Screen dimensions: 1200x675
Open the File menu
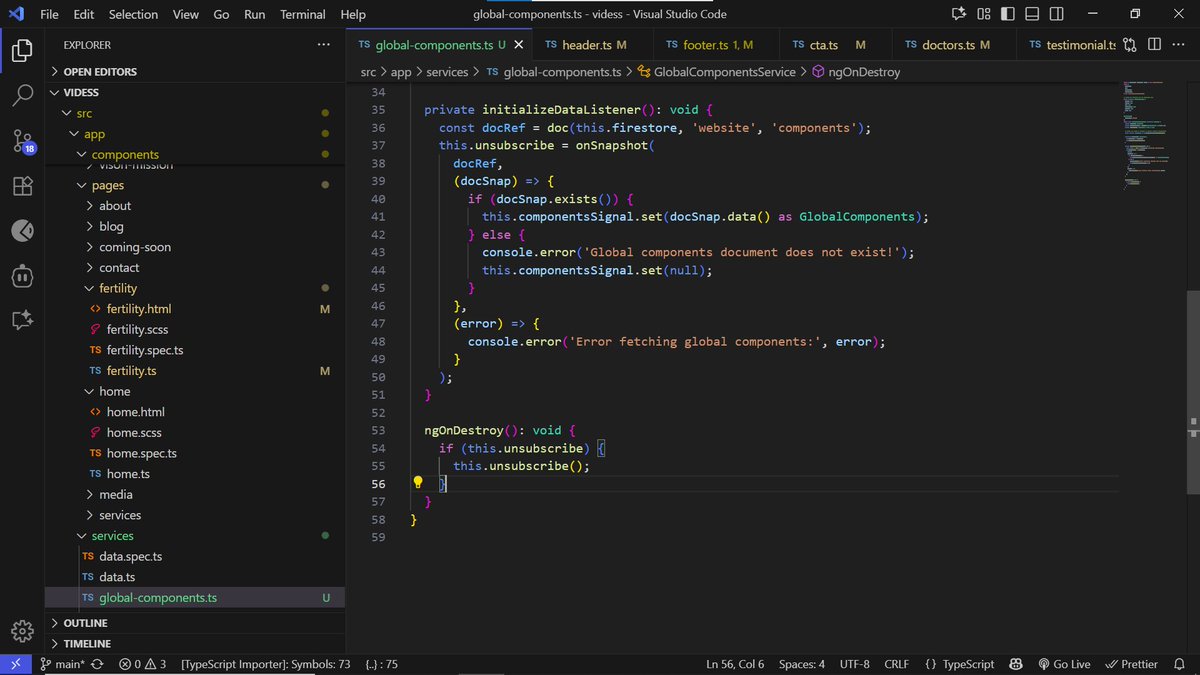[x=49, y=14]
